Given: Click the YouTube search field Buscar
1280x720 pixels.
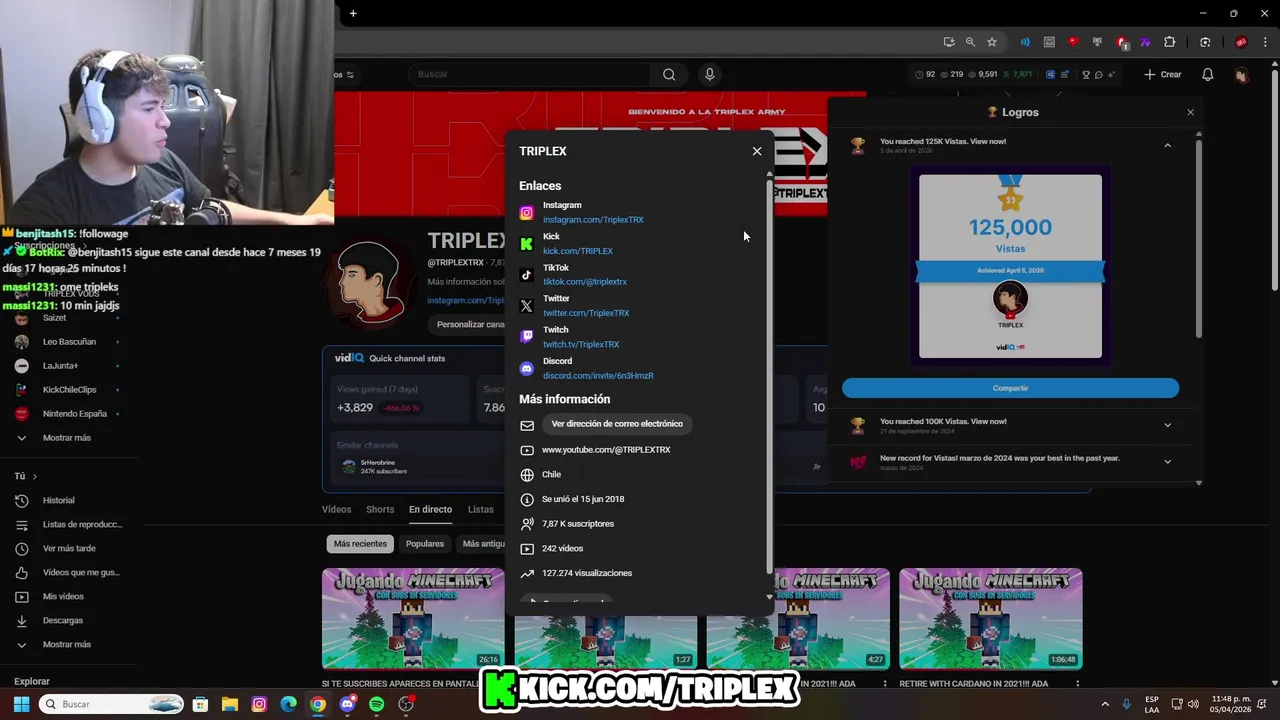Looking at the screenshot, I should click(x=530, y=74).
